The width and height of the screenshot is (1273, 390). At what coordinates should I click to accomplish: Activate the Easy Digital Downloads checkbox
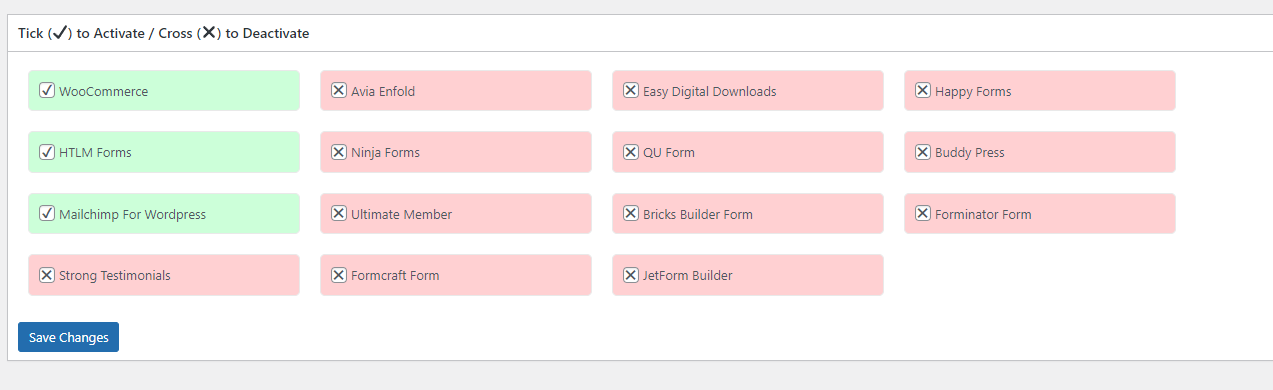(x=630, y=90)
